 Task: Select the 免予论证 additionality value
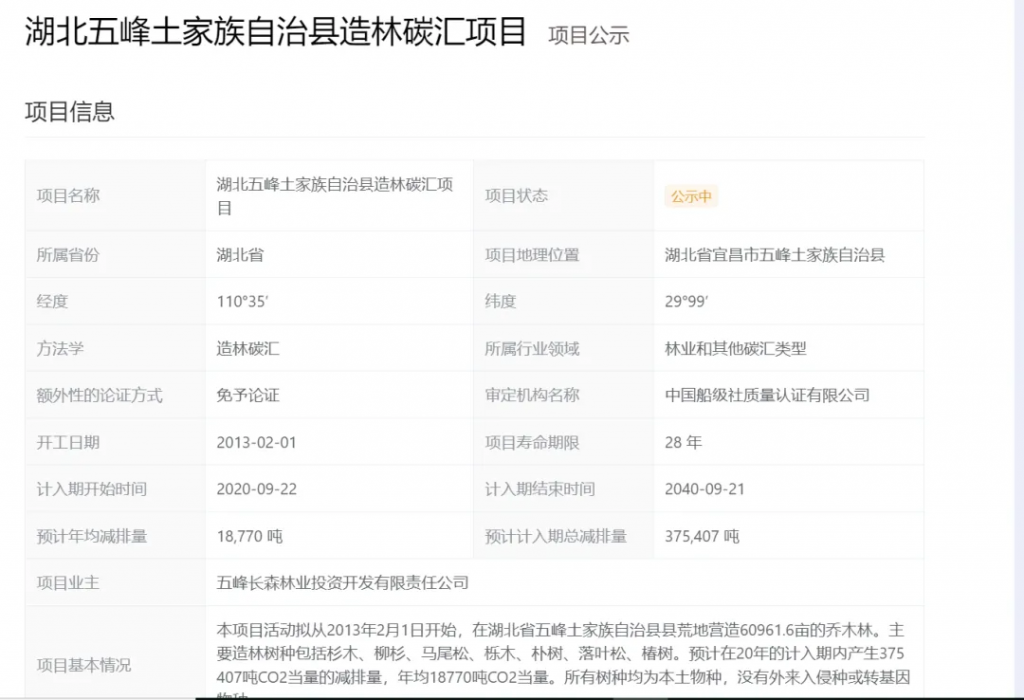[248, 395]
